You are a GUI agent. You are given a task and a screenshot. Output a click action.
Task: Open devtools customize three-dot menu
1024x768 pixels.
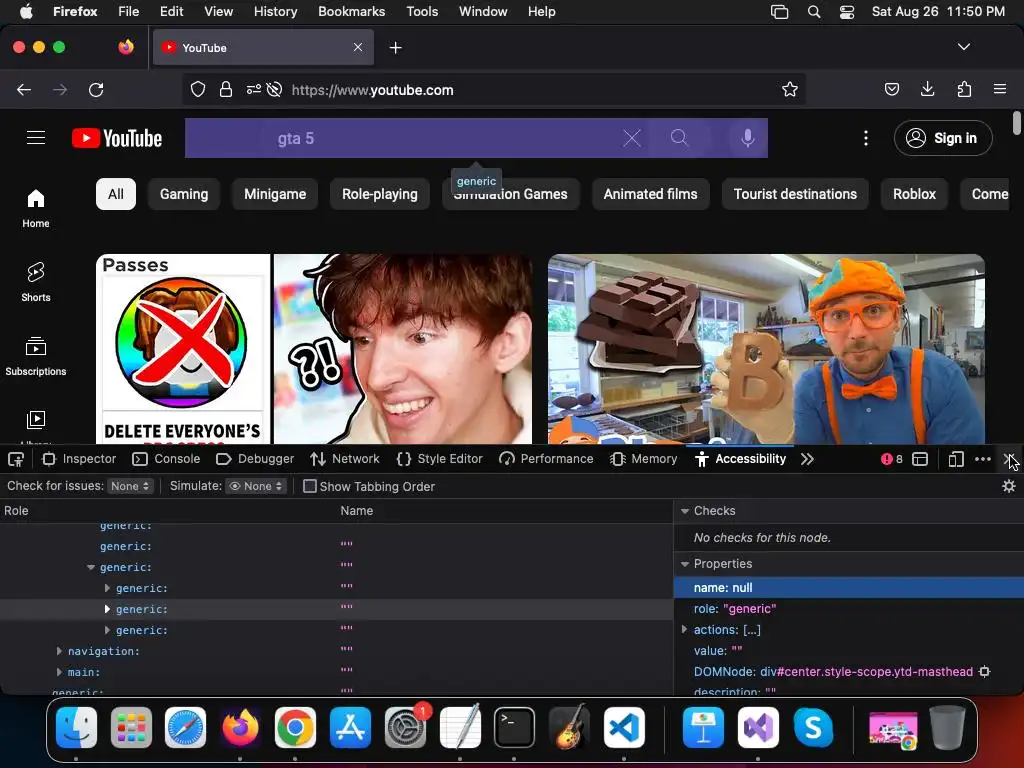coord(983,459)
